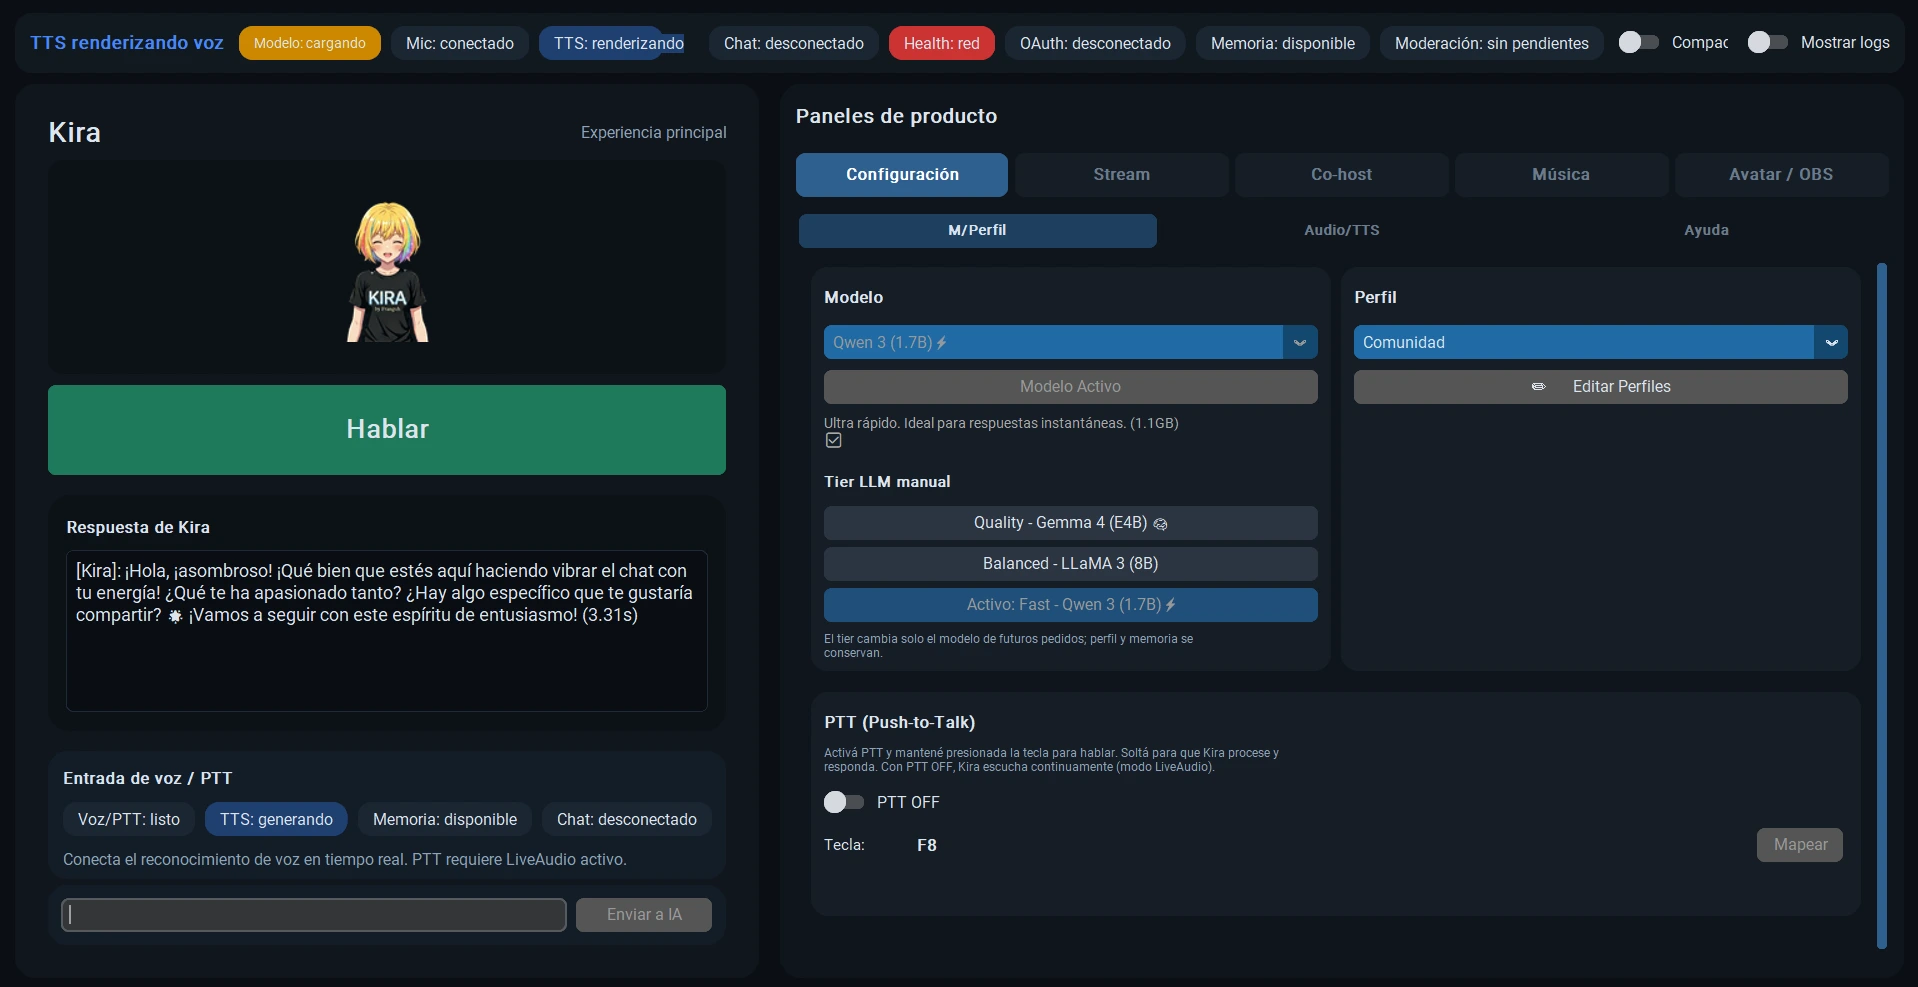The height and width of the screenshot is (987, 1918).
Task: Click Editar Perfiles button
Action: pyautogui.click(x=1600, y=387)
